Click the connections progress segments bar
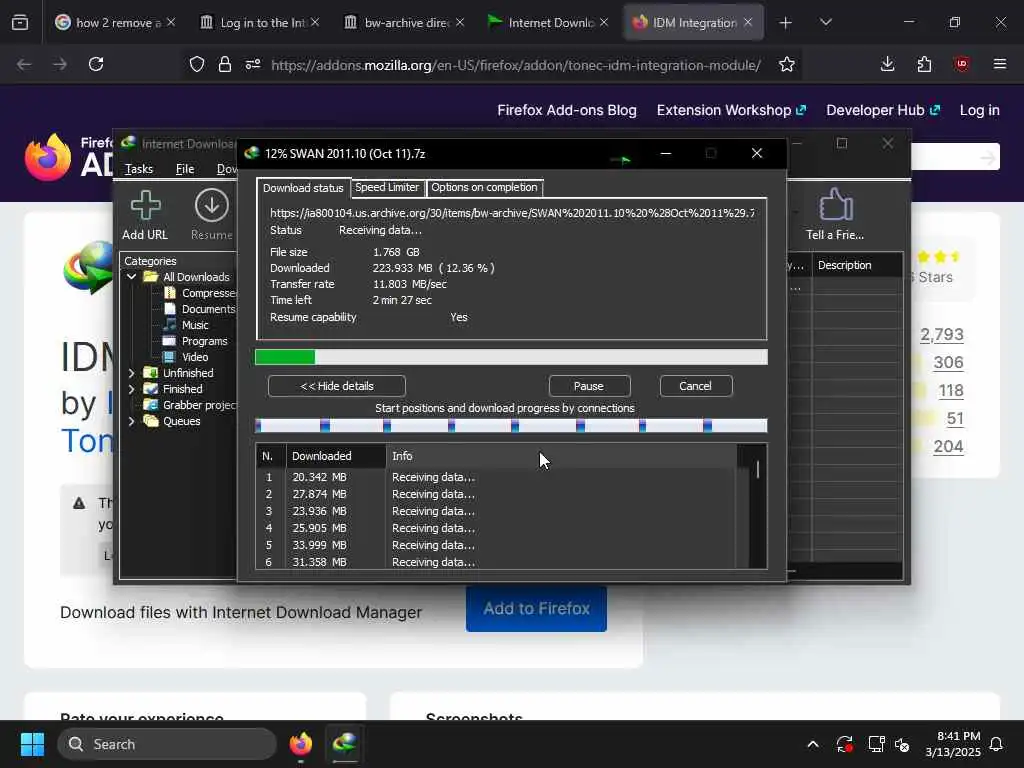Image resolution: width=1024 pixels, height=768 pixels. point(511,426)
